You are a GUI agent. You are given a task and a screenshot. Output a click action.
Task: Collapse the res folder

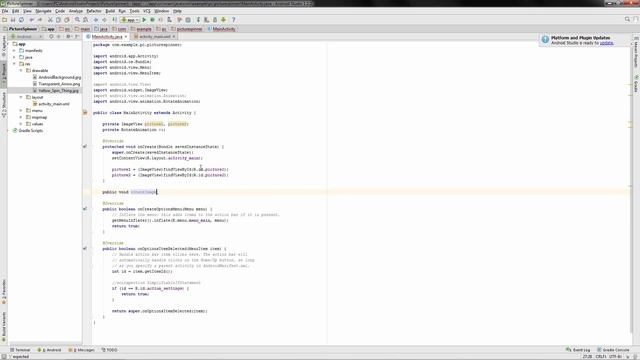[x=14, y=64]
